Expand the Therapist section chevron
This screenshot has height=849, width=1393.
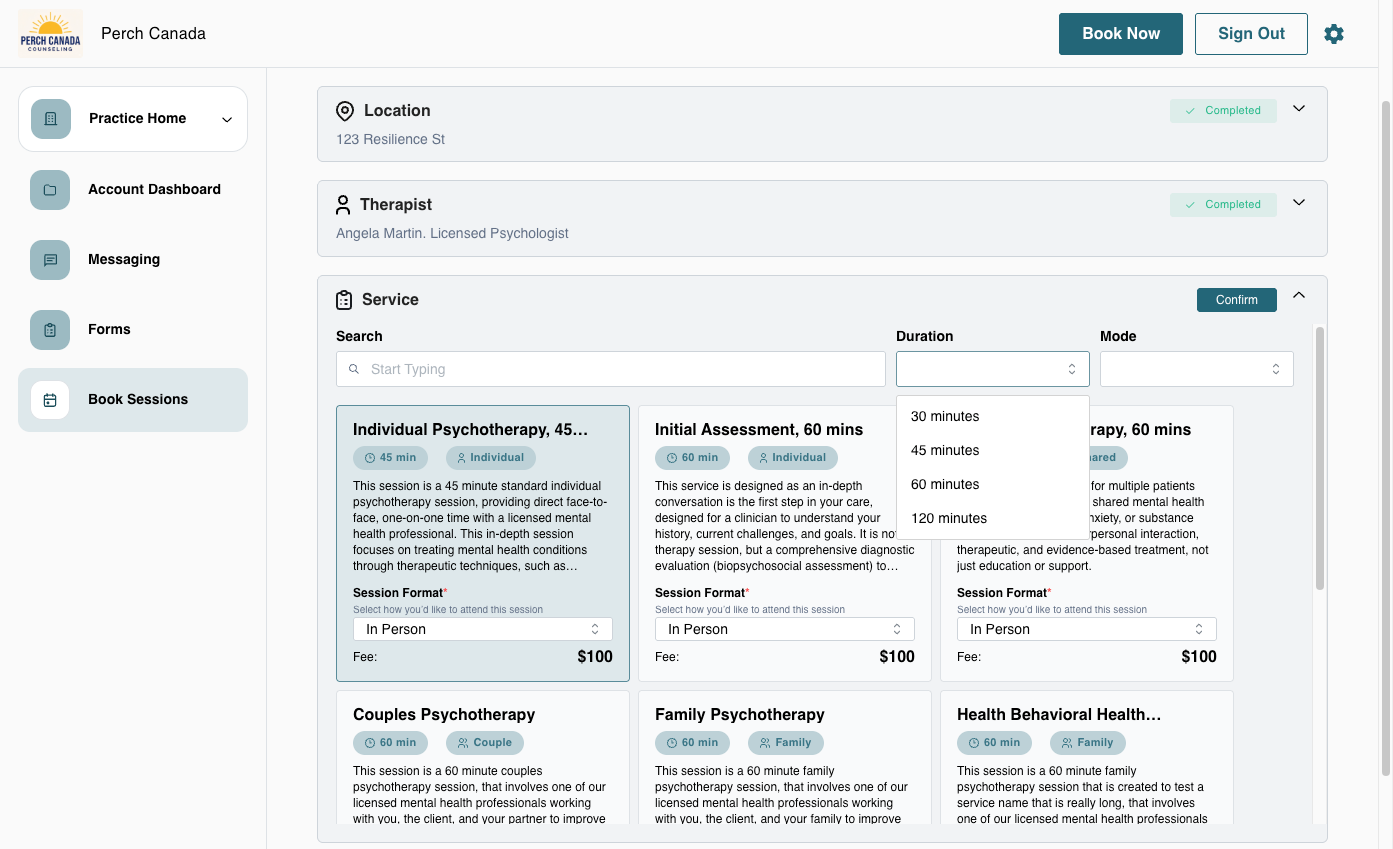(x=1299, y=203)
